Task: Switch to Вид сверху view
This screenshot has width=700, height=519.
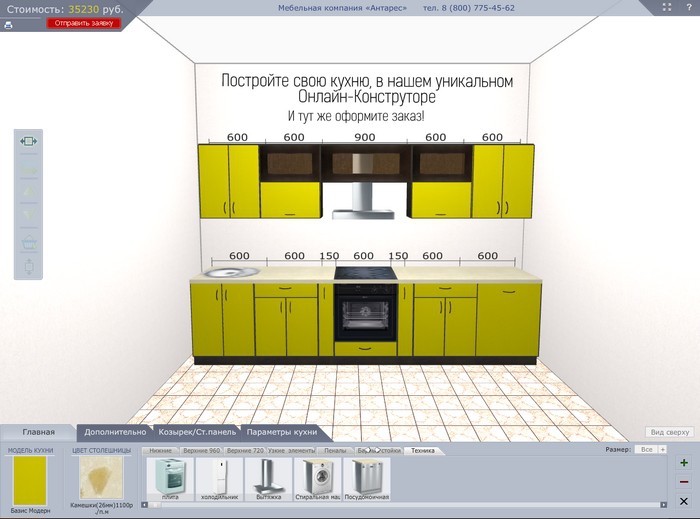Action: click(x=669, y=432)
